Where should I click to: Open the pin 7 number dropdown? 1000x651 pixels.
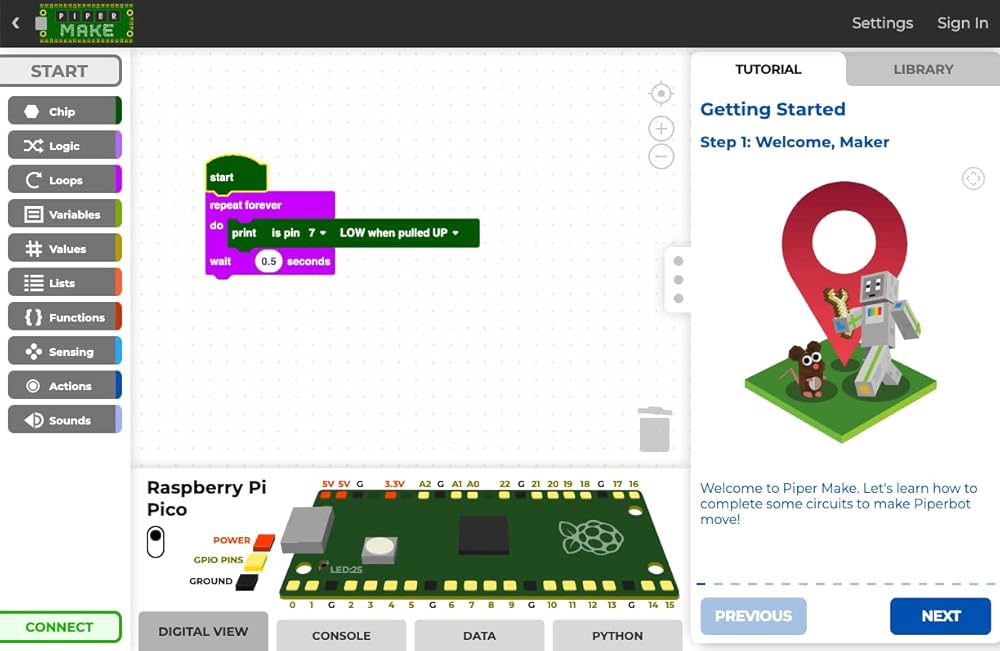tap(318, 233)
